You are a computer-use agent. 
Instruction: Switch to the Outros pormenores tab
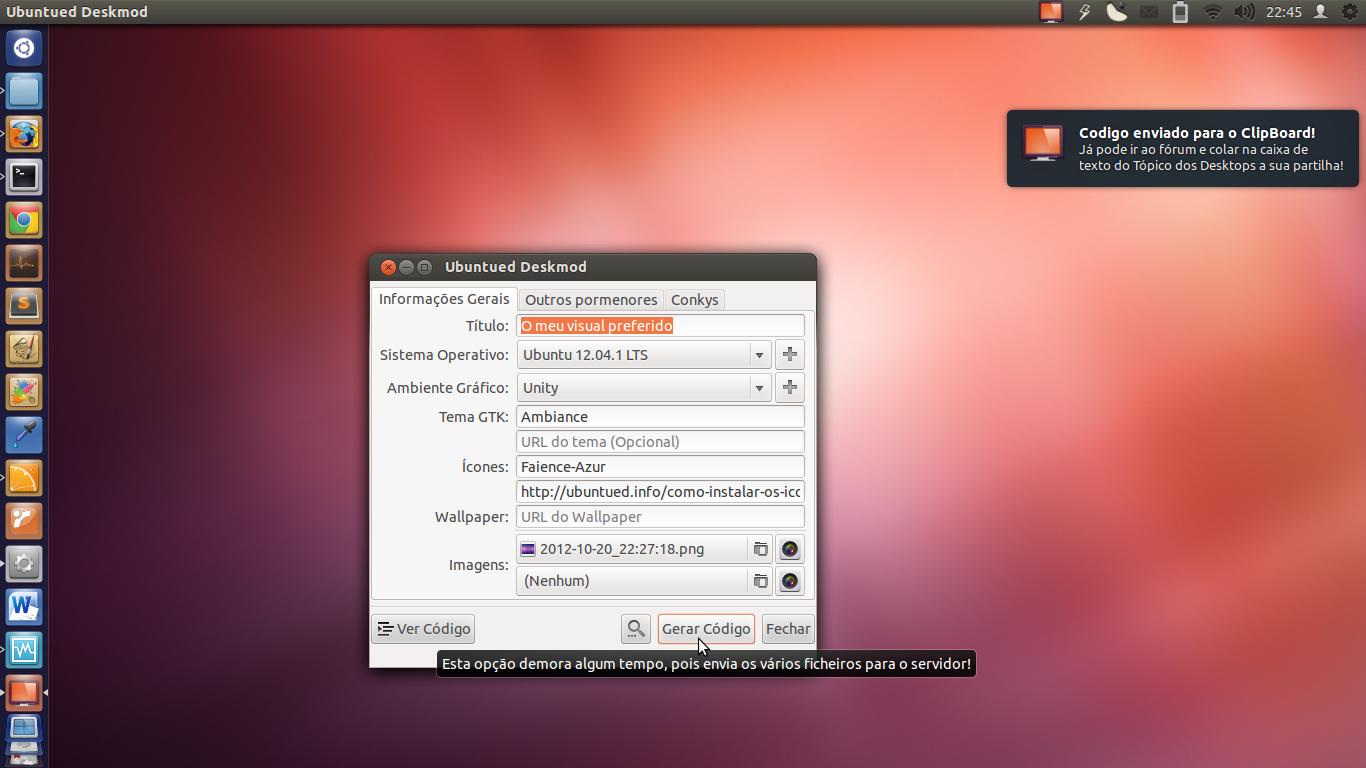pyautogui.click(x=591, y=300)
